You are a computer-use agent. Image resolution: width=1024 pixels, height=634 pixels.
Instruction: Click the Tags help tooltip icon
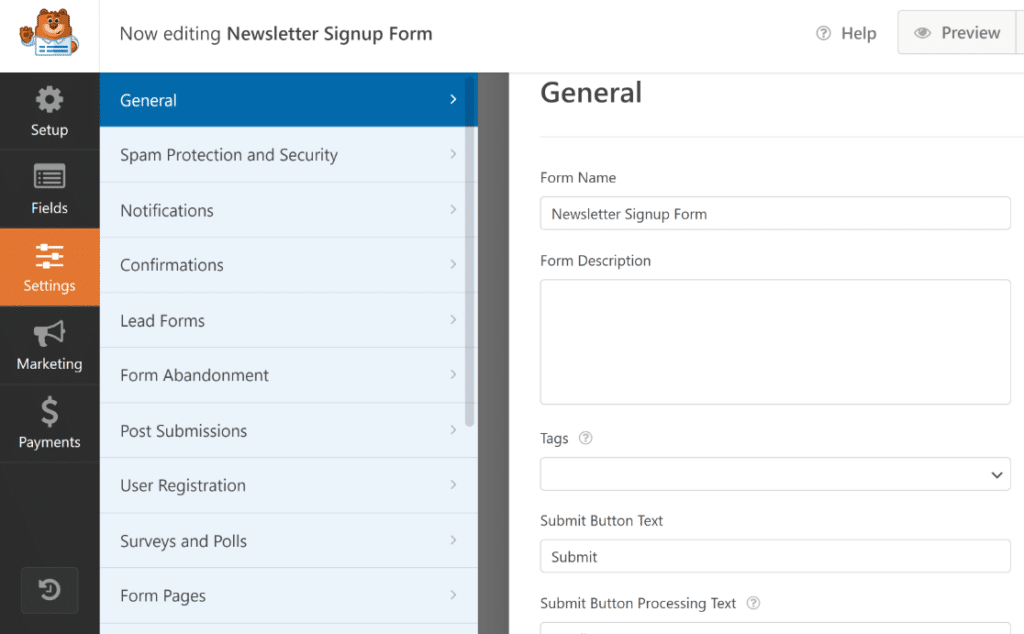pyautogui.click(x=586, y=438)
